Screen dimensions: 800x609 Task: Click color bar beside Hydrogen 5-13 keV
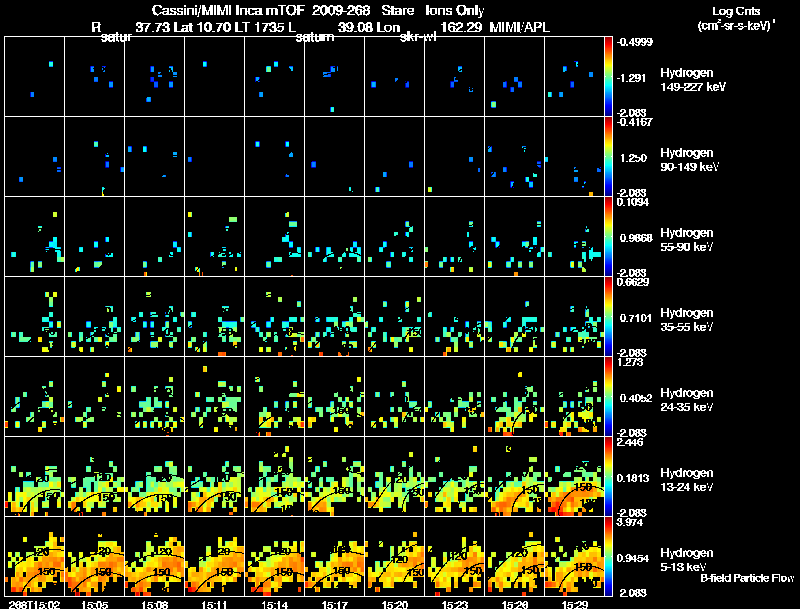(x=611, y=556)
